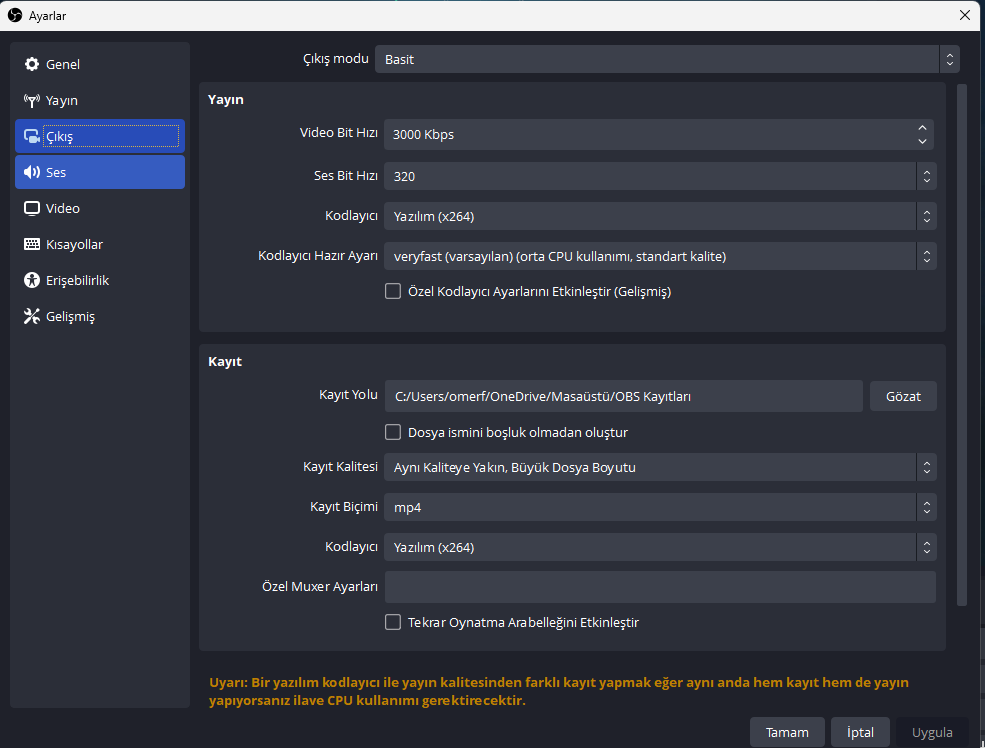Click the Uygula apply button
The image size is (985, 748).
click(x=932, y=732)
